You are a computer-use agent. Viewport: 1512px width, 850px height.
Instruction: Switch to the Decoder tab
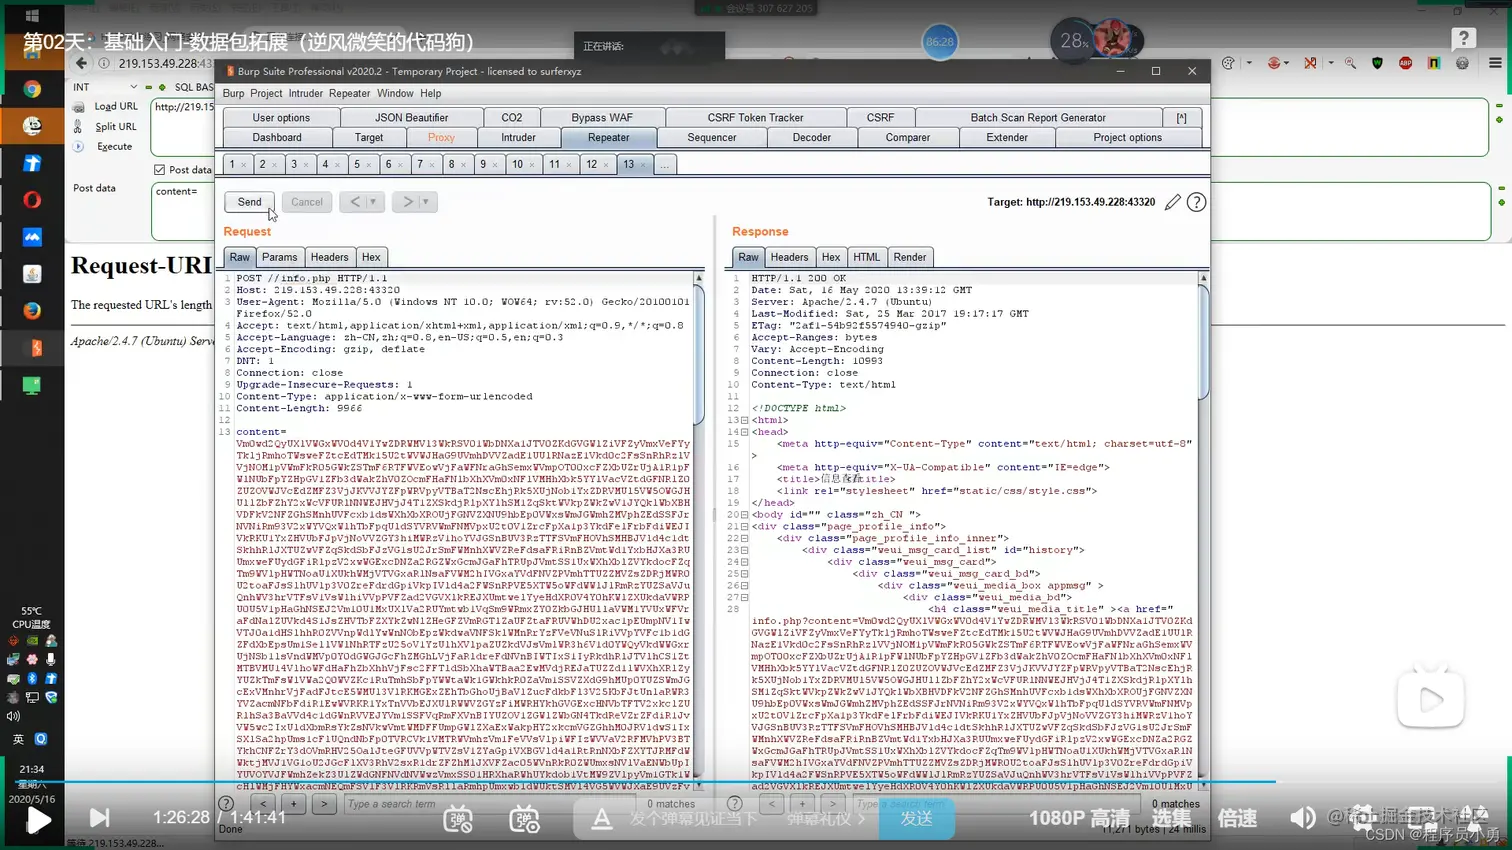[x=811, y=138]
